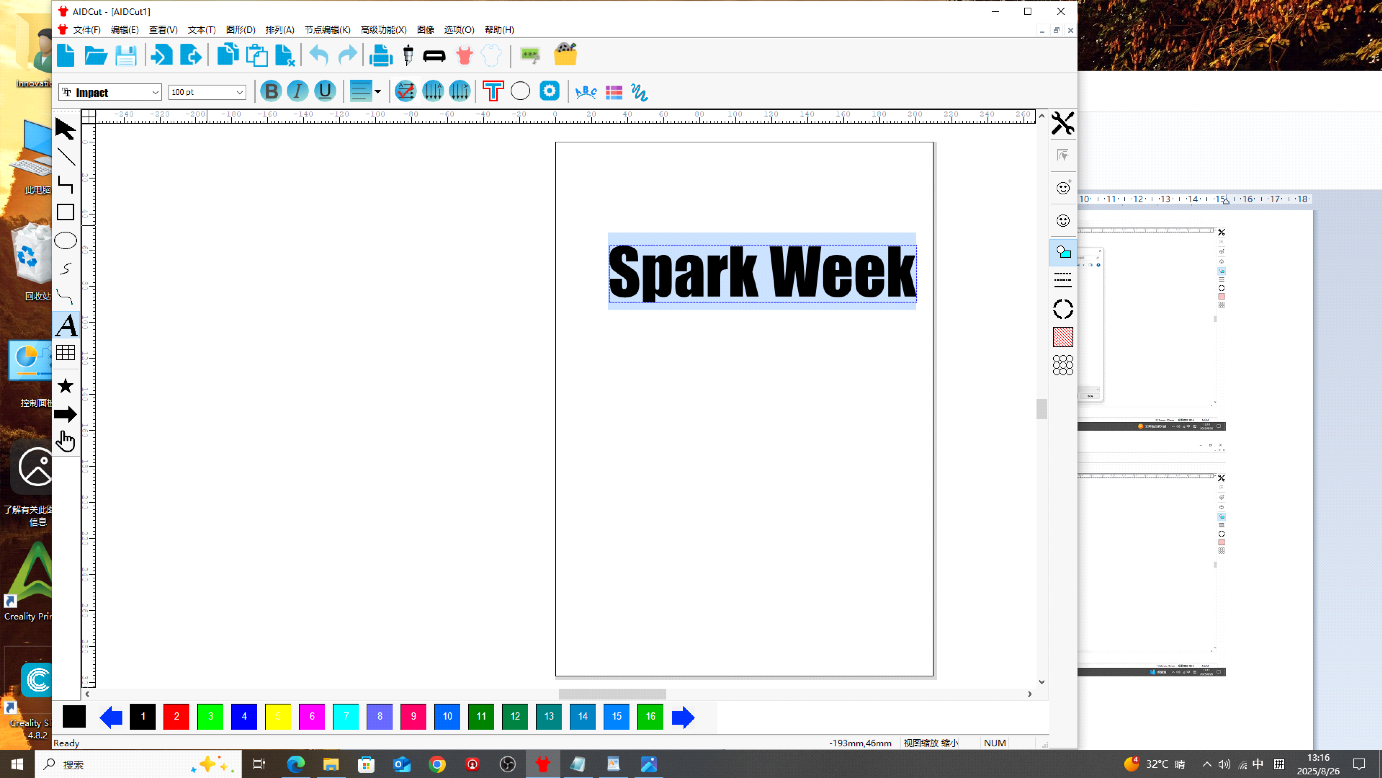Select the text tool letter A
This screenshot has width=1382, height=778.
66,325
